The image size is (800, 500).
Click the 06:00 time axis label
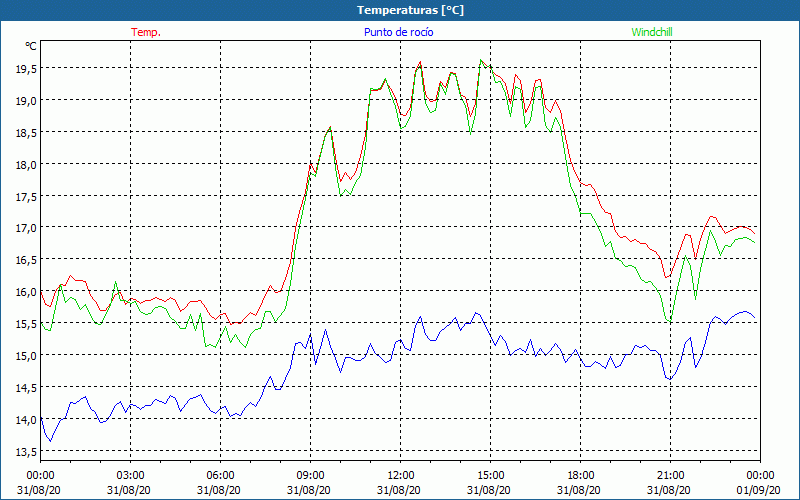(220, 476)
